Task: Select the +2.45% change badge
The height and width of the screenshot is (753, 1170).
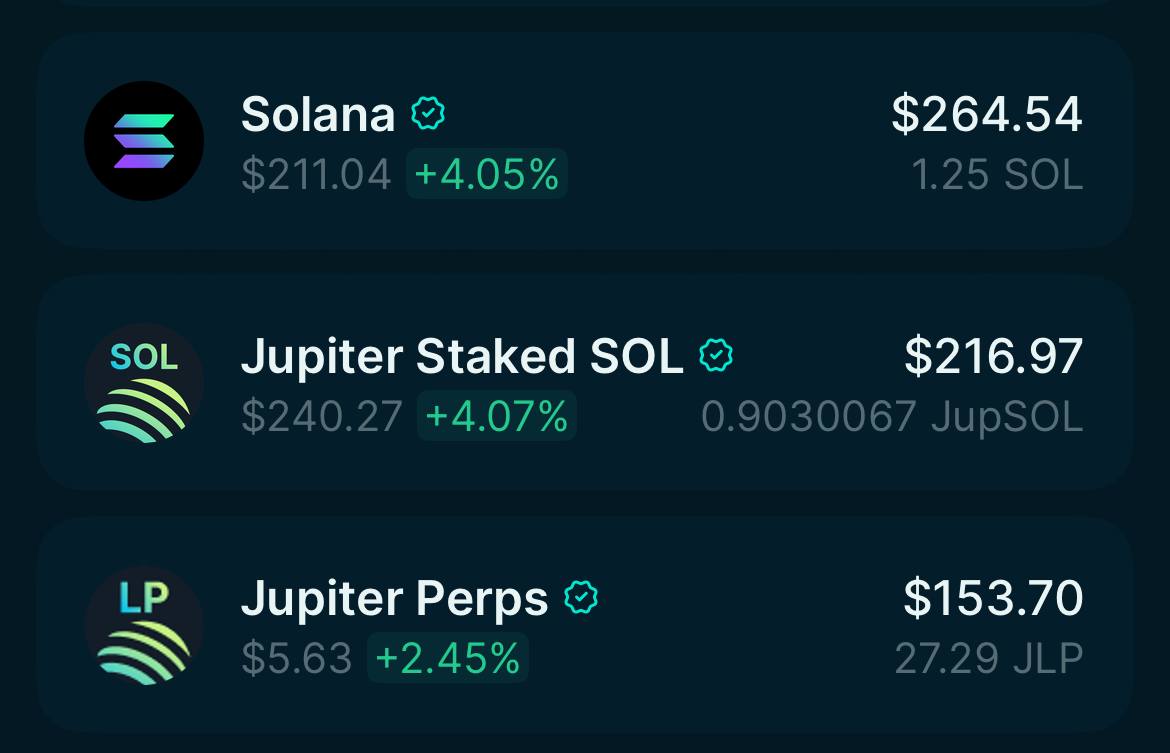Action: tap(448, 658)
